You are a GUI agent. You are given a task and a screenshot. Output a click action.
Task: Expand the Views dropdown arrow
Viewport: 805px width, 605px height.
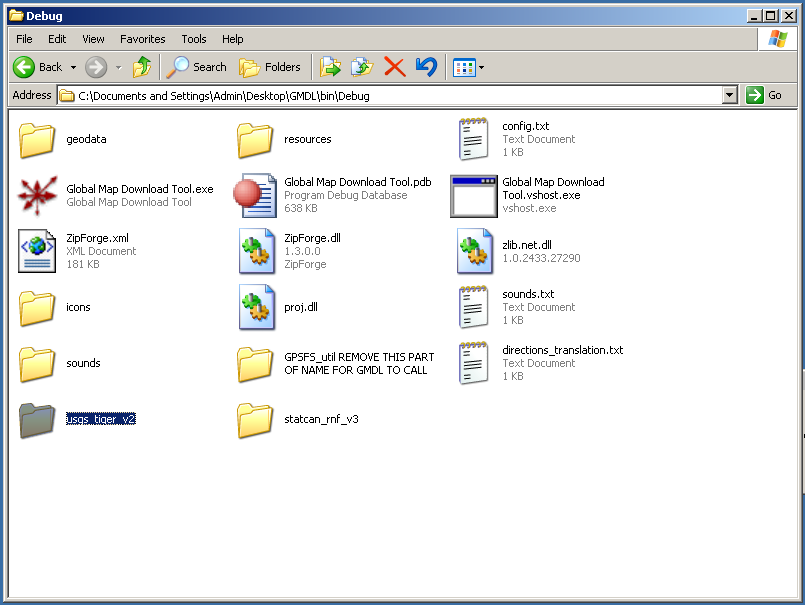[482, 68]
